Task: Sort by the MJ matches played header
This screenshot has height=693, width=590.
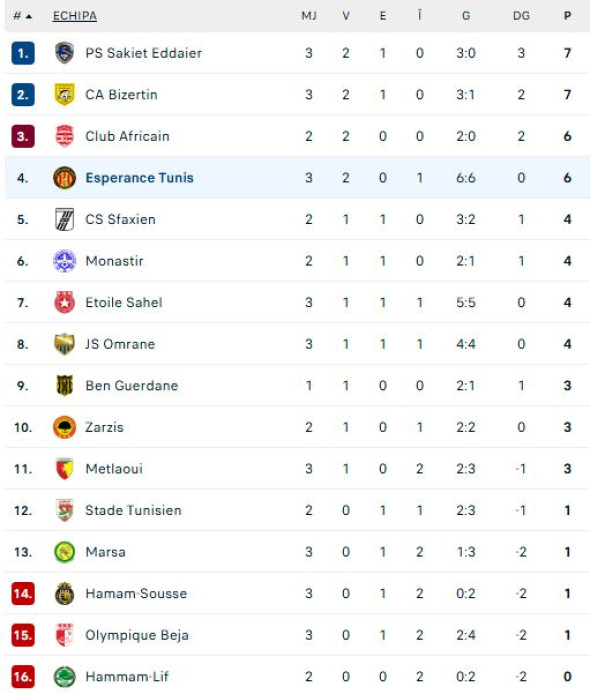Action: tap(309, 16)
